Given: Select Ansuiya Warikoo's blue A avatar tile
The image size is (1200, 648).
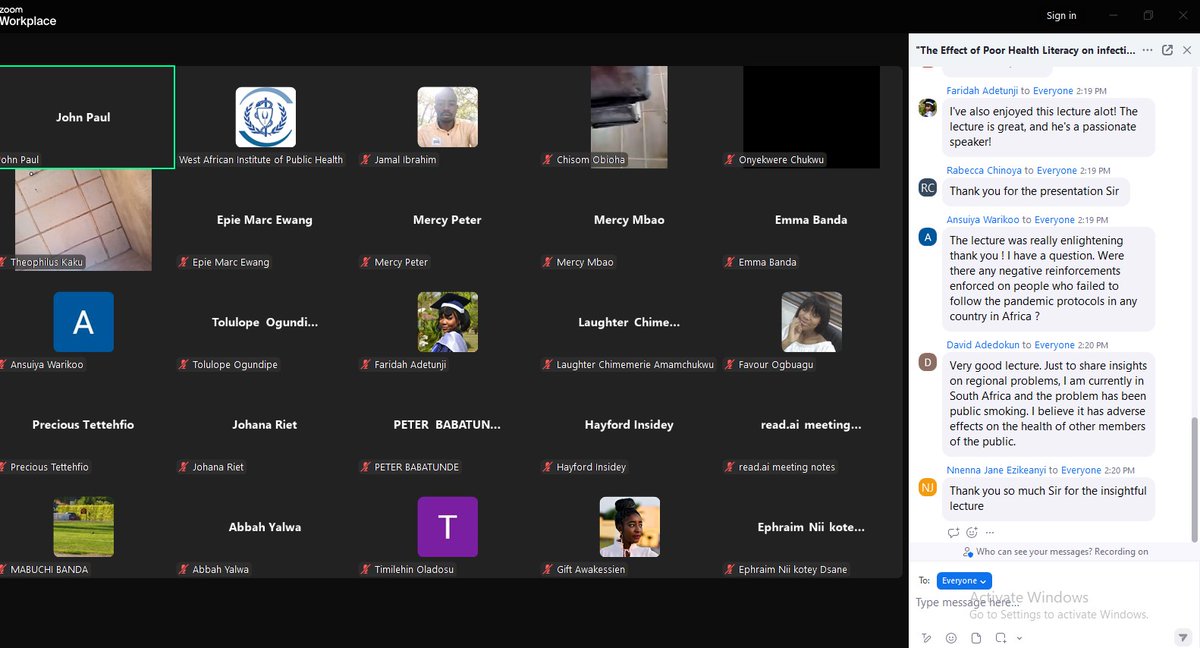Looking at the screenshot, I should pos(84,322).
